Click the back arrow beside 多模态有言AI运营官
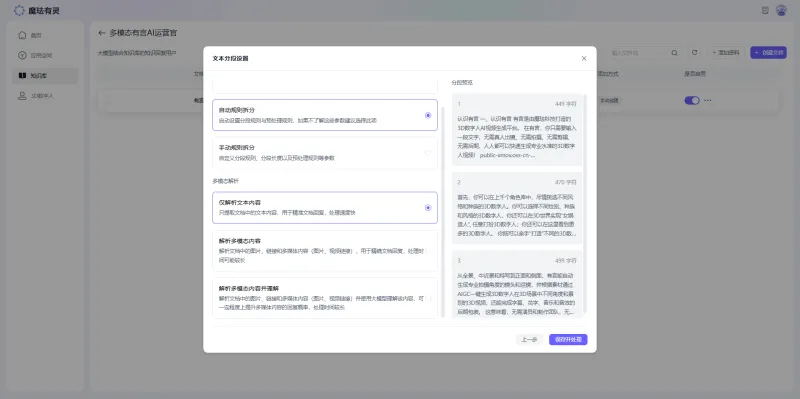The height and width of the screenshot is (399, 800). click(x=102, y=33)
